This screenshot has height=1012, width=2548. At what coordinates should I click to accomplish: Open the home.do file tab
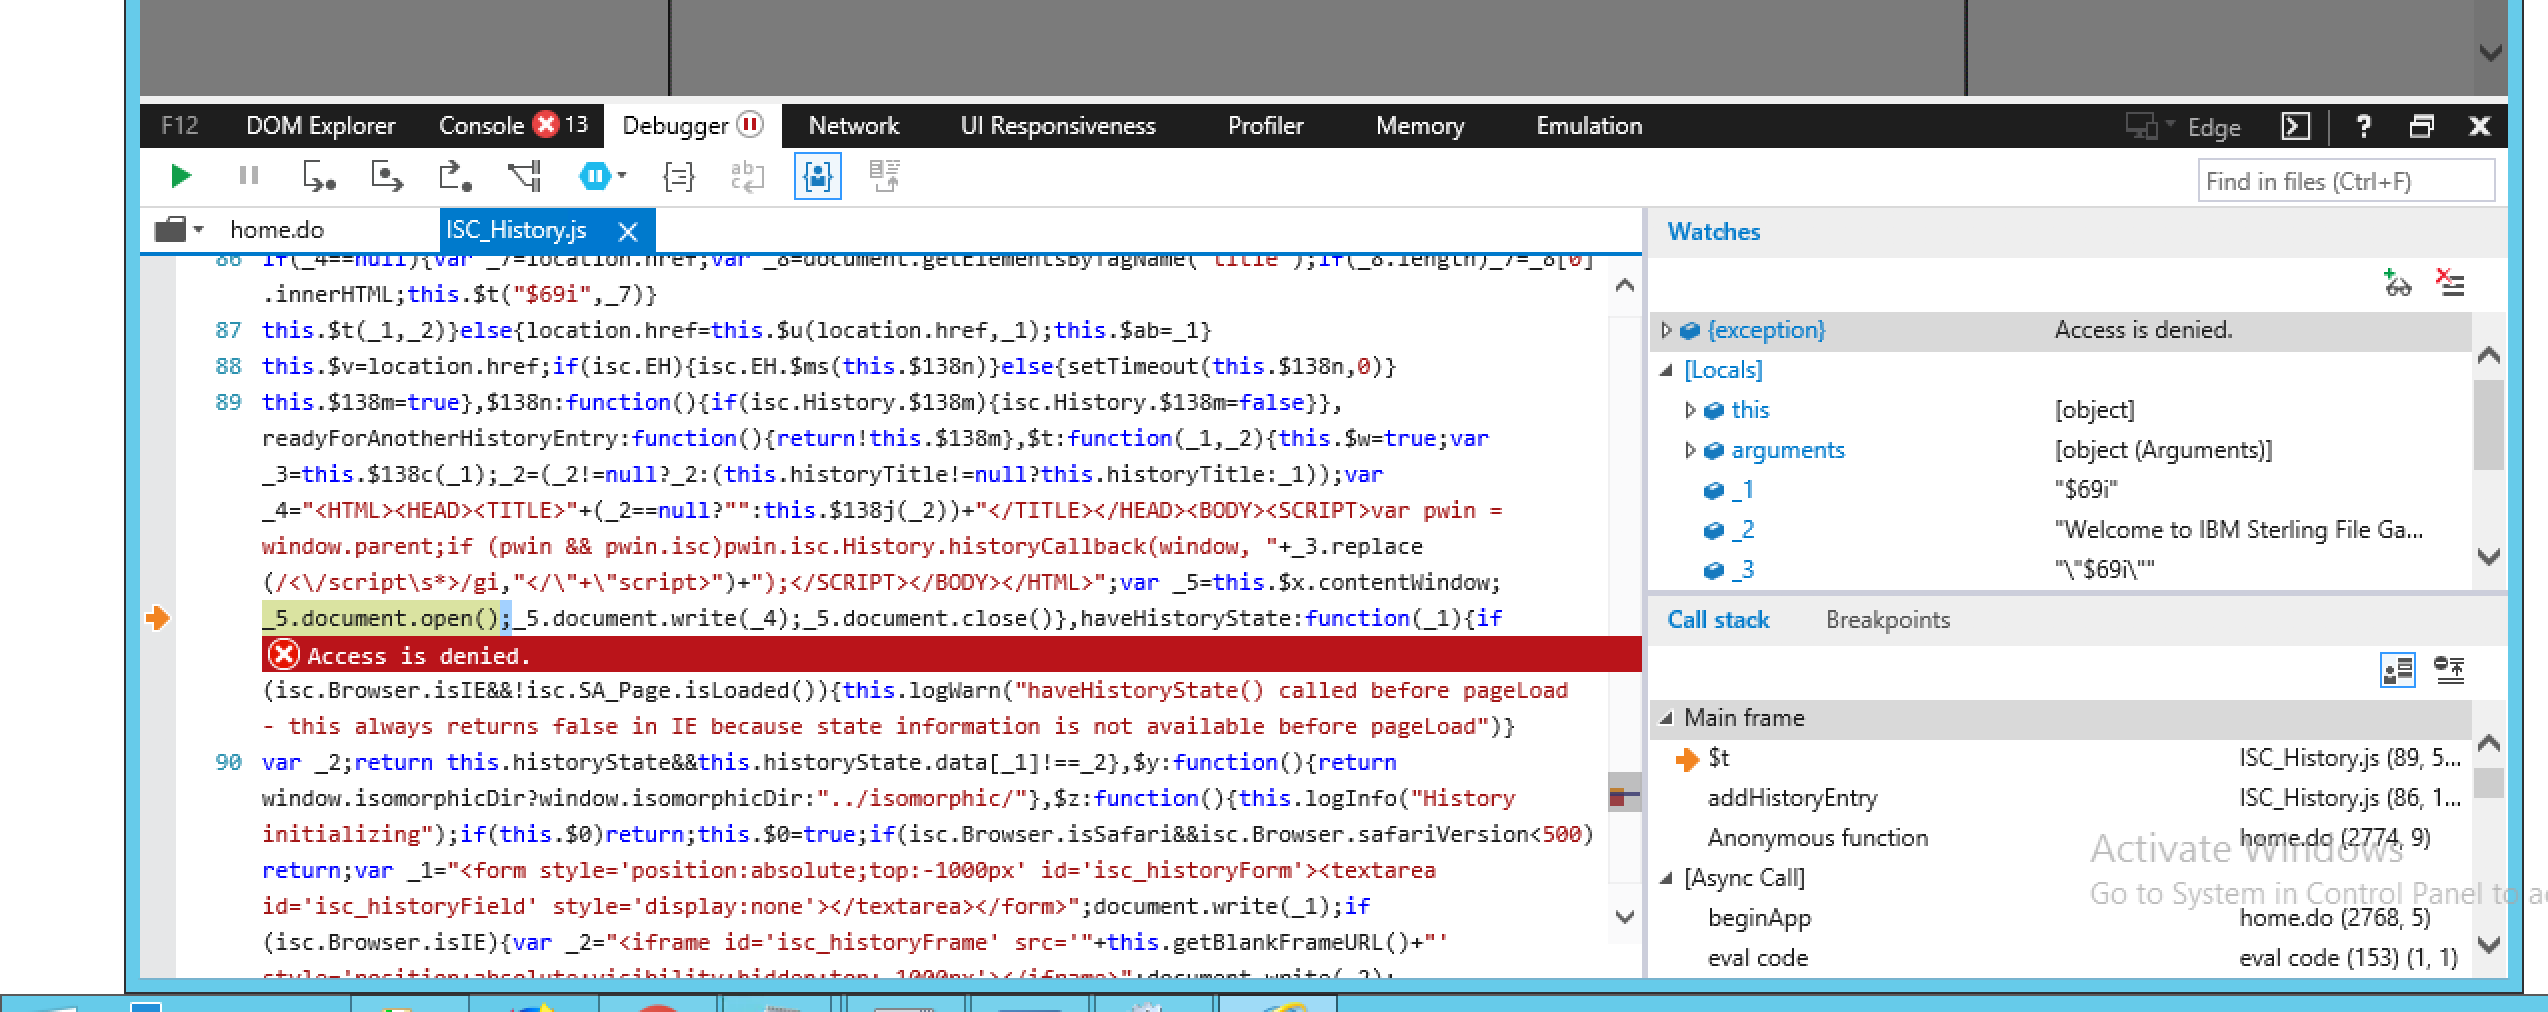[x=276, y=230]
